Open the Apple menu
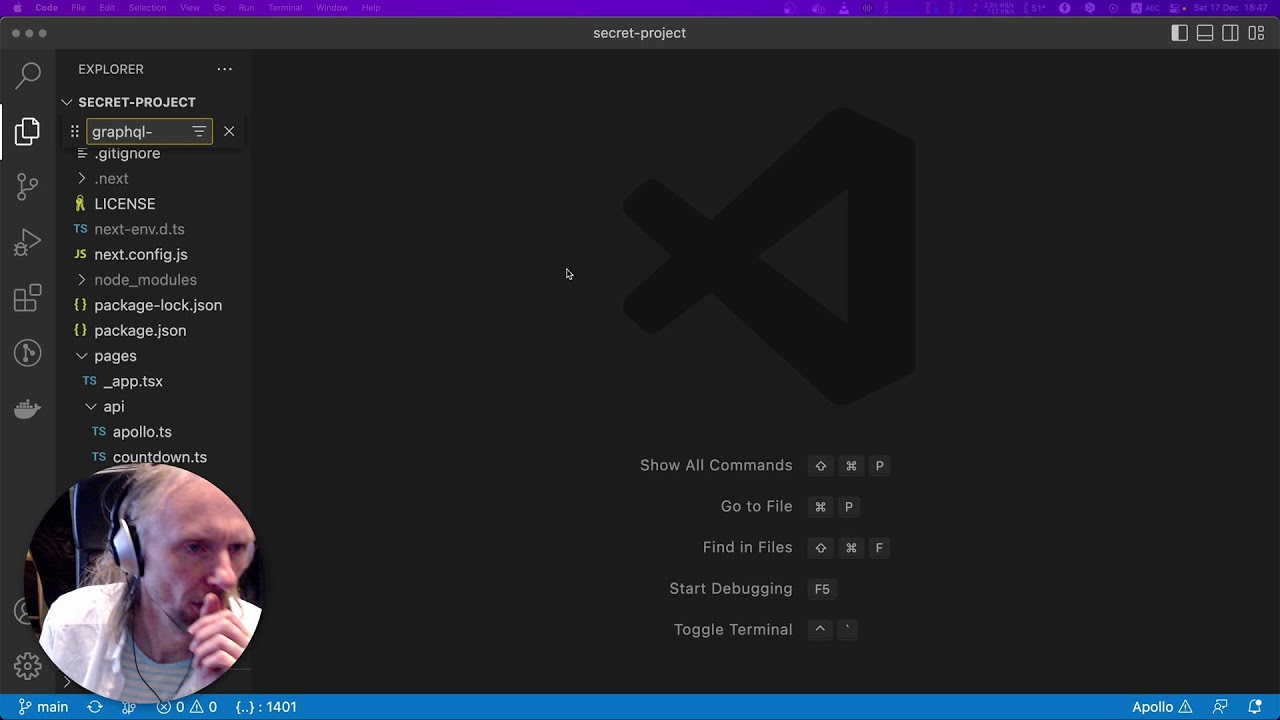Viewport: 1280px width, 720px height. coord(17,8)
